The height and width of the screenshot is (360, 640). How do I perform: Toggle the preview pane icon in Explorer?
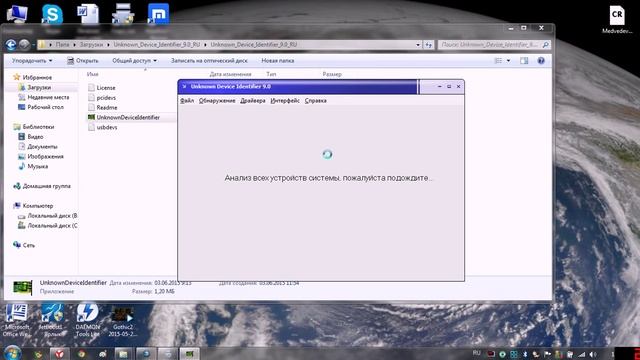(524, 60)
